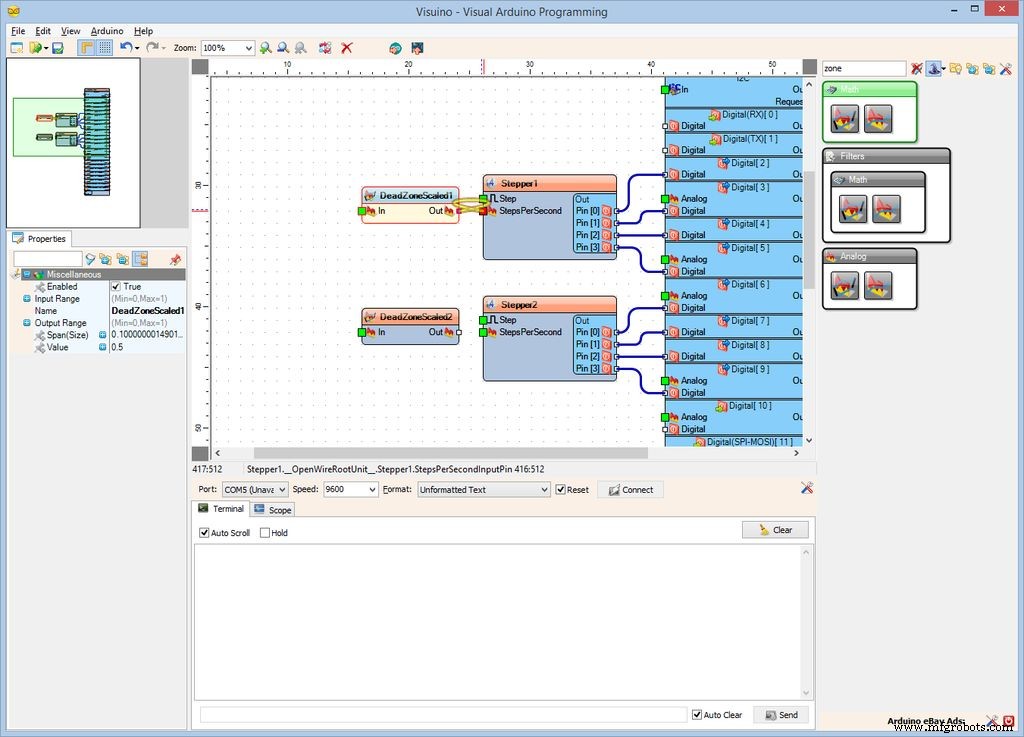Screen dimensions: 1024x737
Task: Open the Arduino menu
Action: point(106,31)
